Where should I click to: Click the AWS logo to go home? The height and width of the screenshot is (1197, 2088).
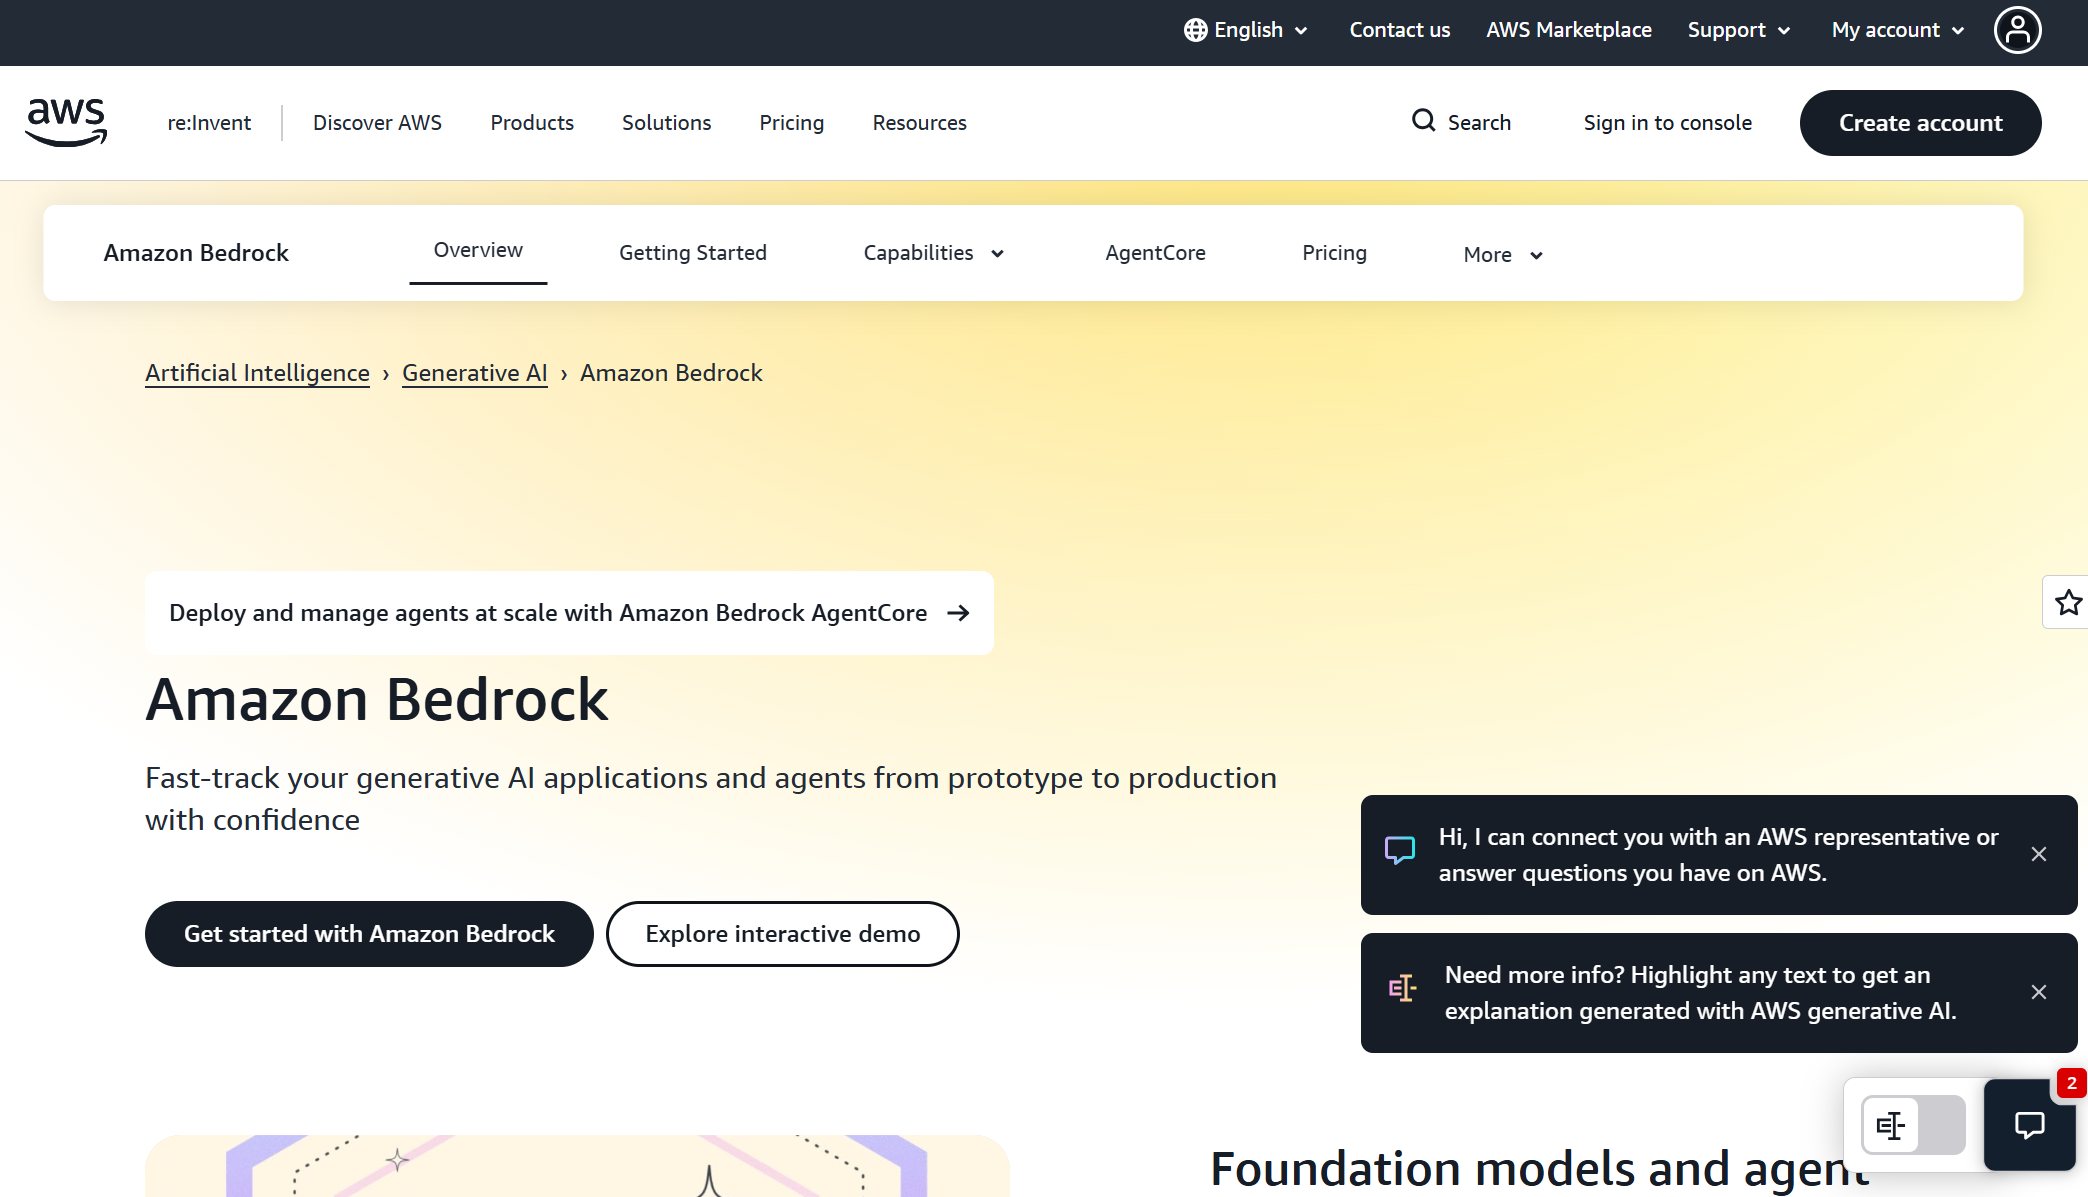(66, 122)
